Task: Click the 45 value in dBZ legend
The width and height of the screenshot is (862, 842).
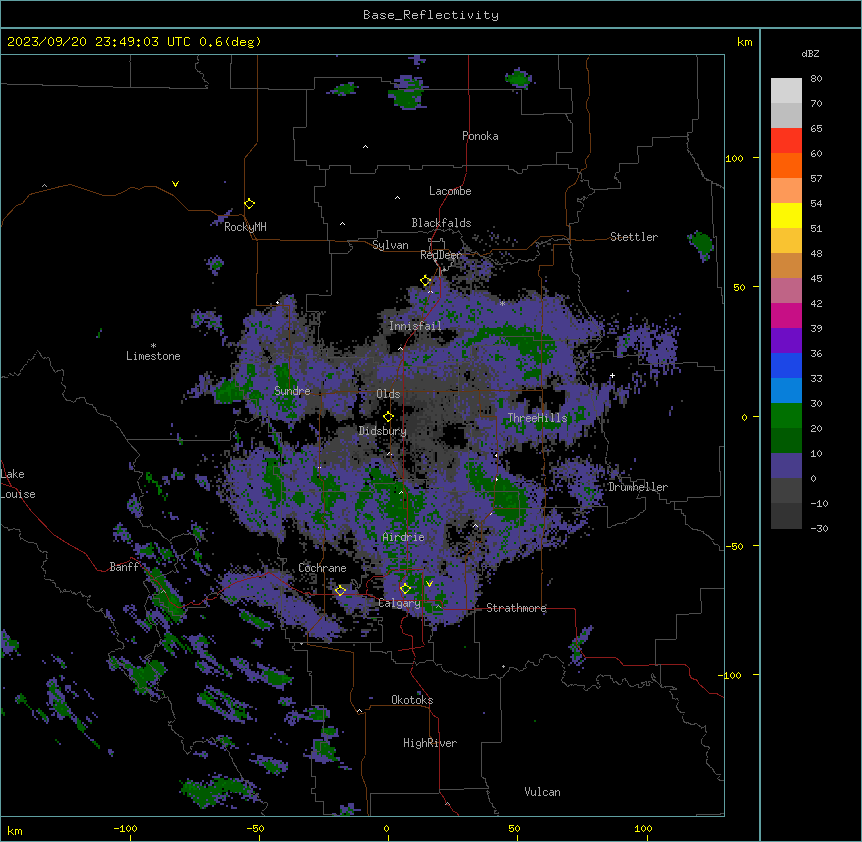Action: point(816,279)
